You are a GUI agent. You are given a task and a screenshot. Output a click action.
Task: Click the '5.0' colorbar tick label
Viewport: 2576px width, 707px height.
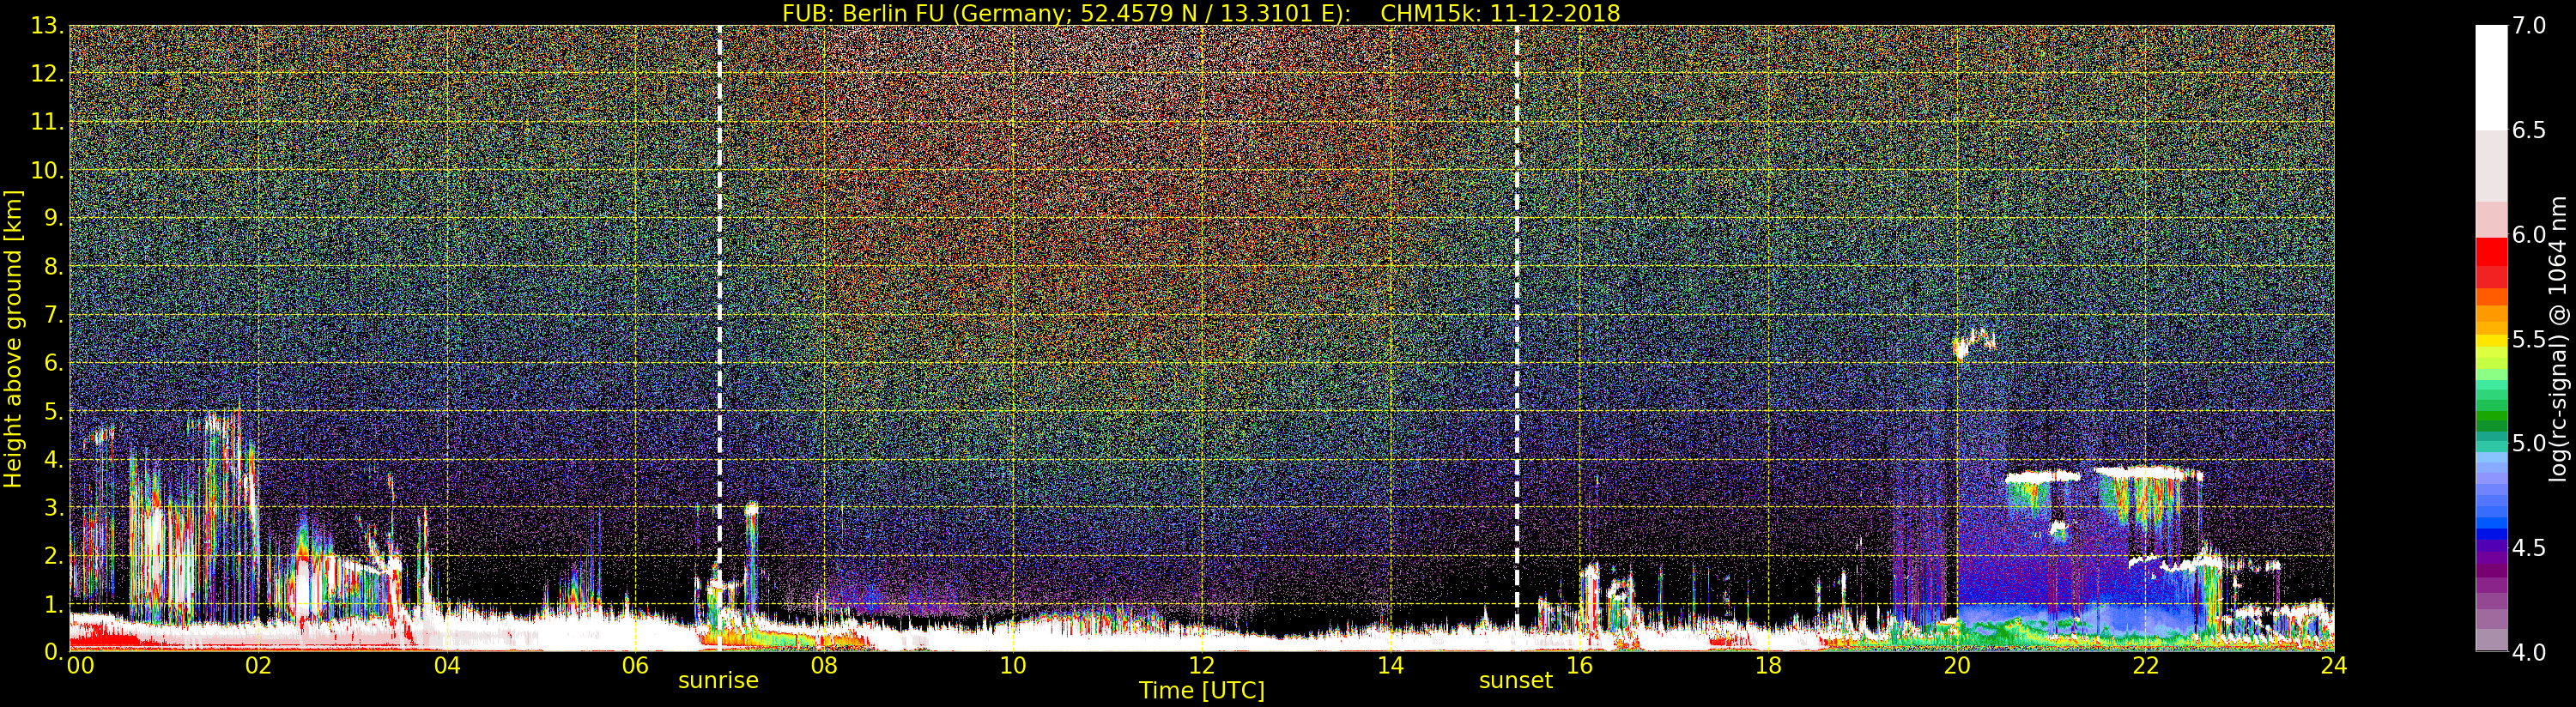tap(2529, 443)
